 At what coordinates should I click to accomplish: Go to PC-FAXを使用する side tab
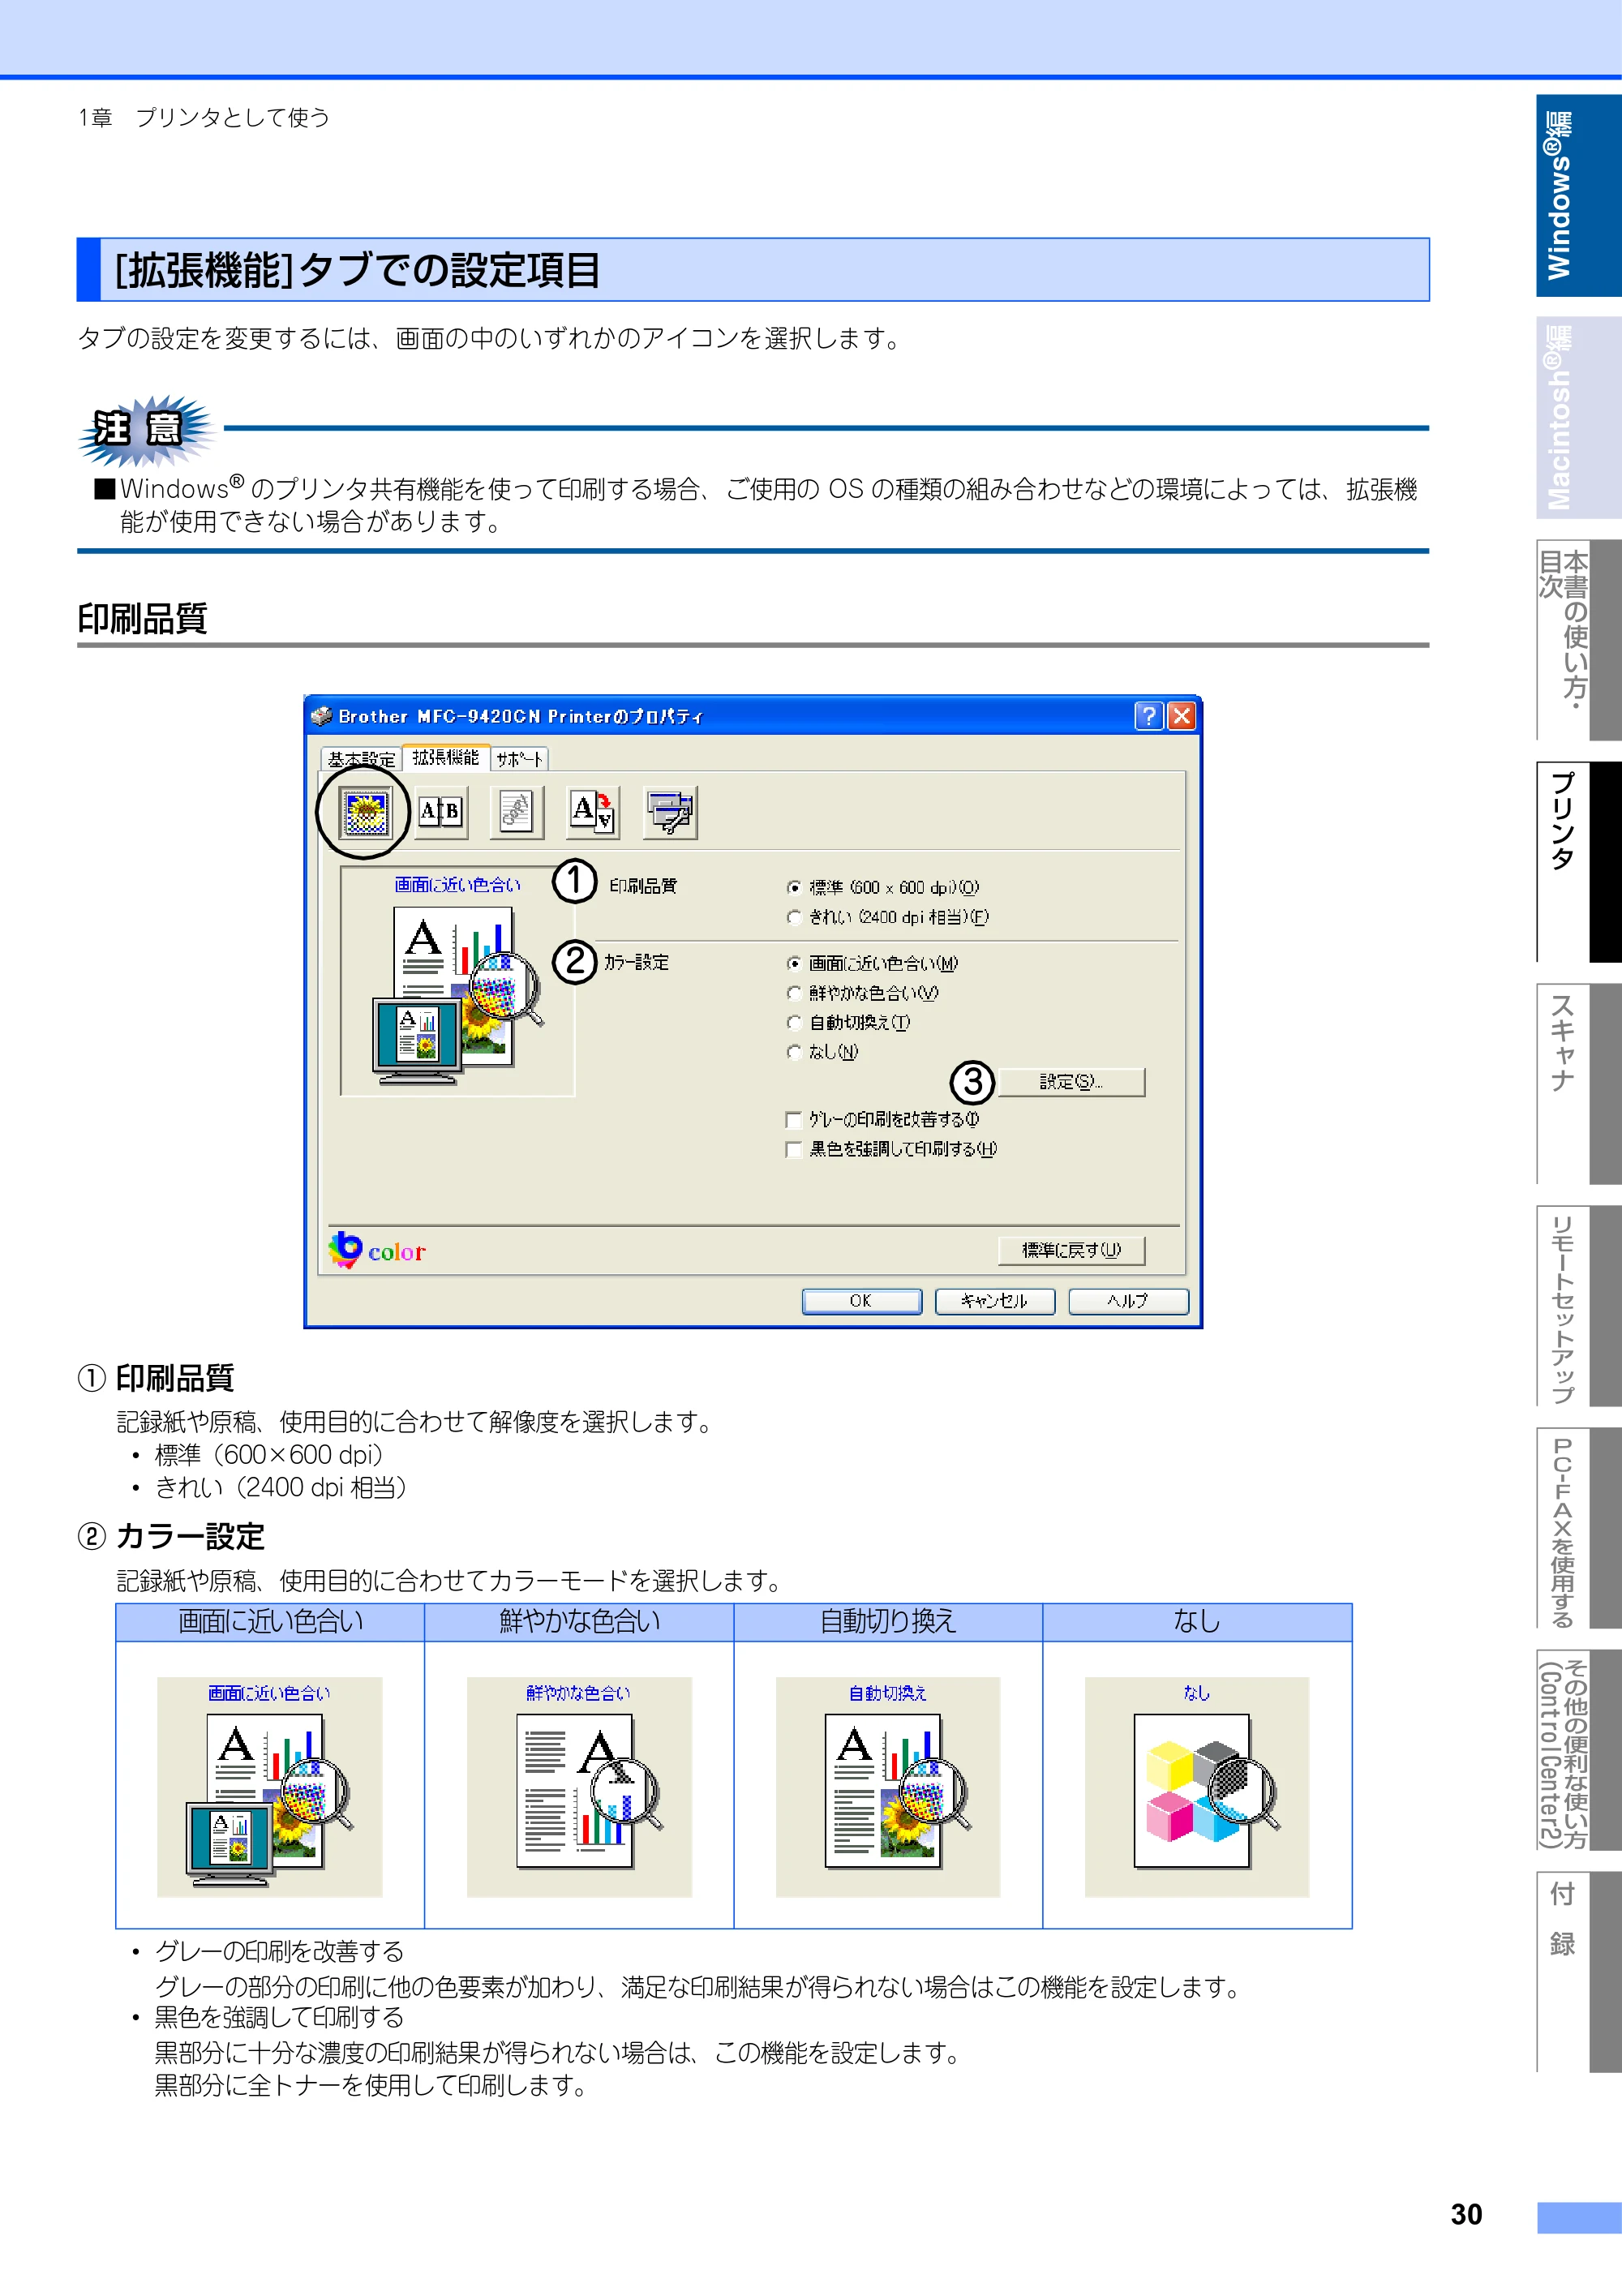tap(1578, 1528)
